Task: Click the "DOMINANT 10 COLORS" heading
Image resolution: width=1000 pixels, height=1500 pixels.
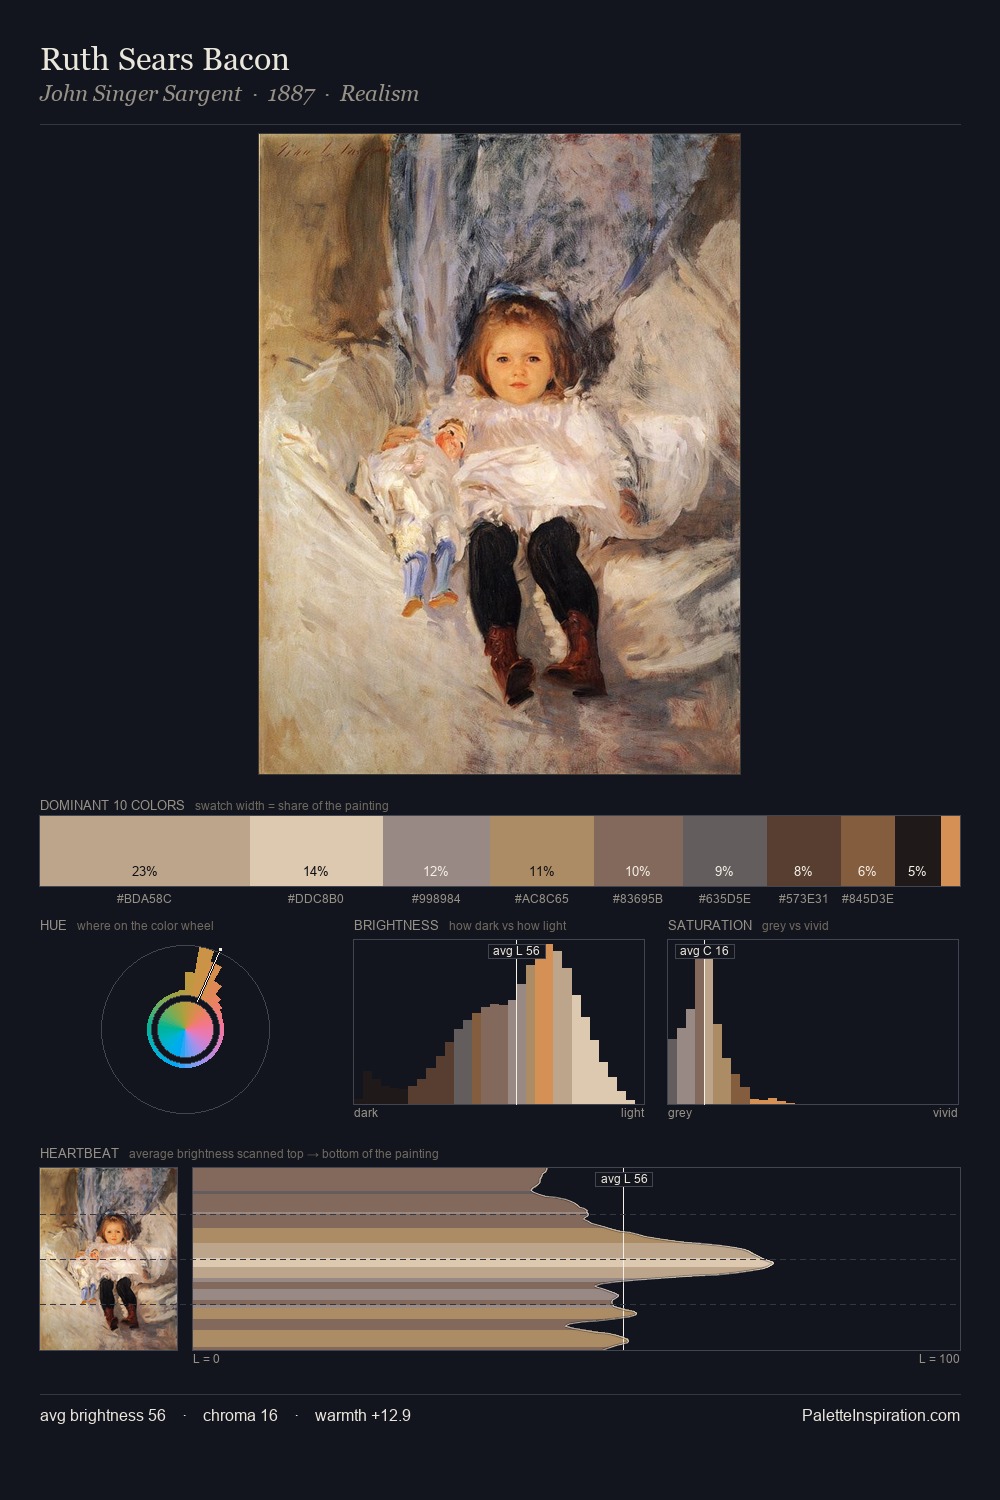Action: 112,805
